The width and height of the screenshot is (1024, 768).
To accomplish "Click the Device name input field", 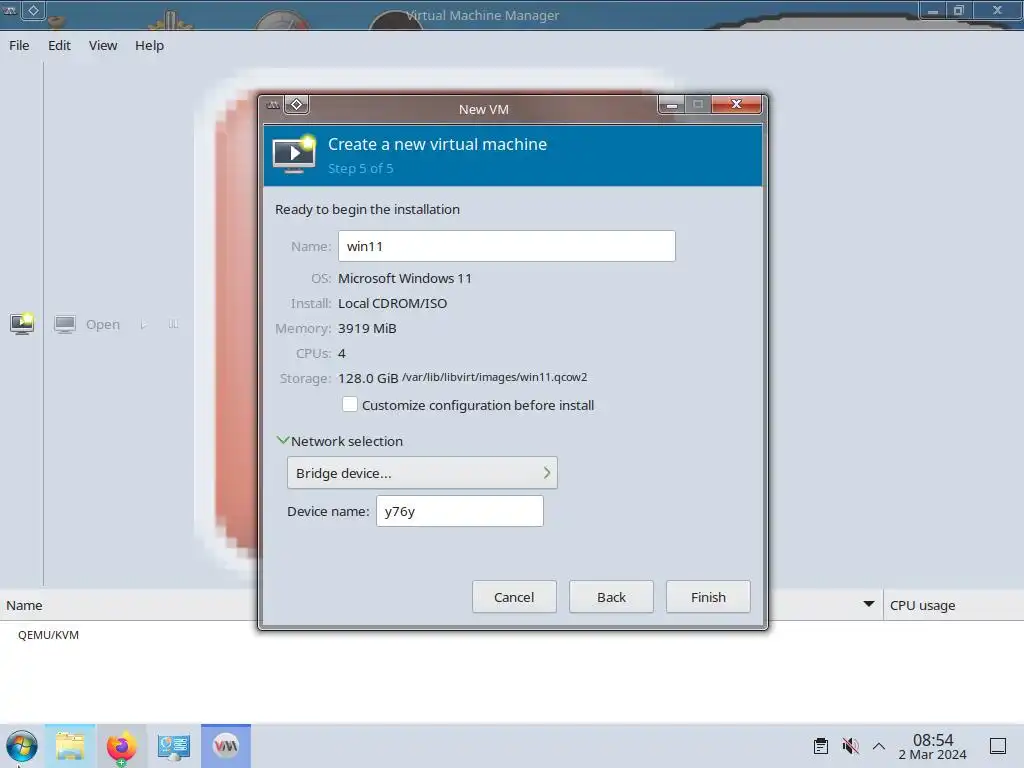I will tap(460, 511).
